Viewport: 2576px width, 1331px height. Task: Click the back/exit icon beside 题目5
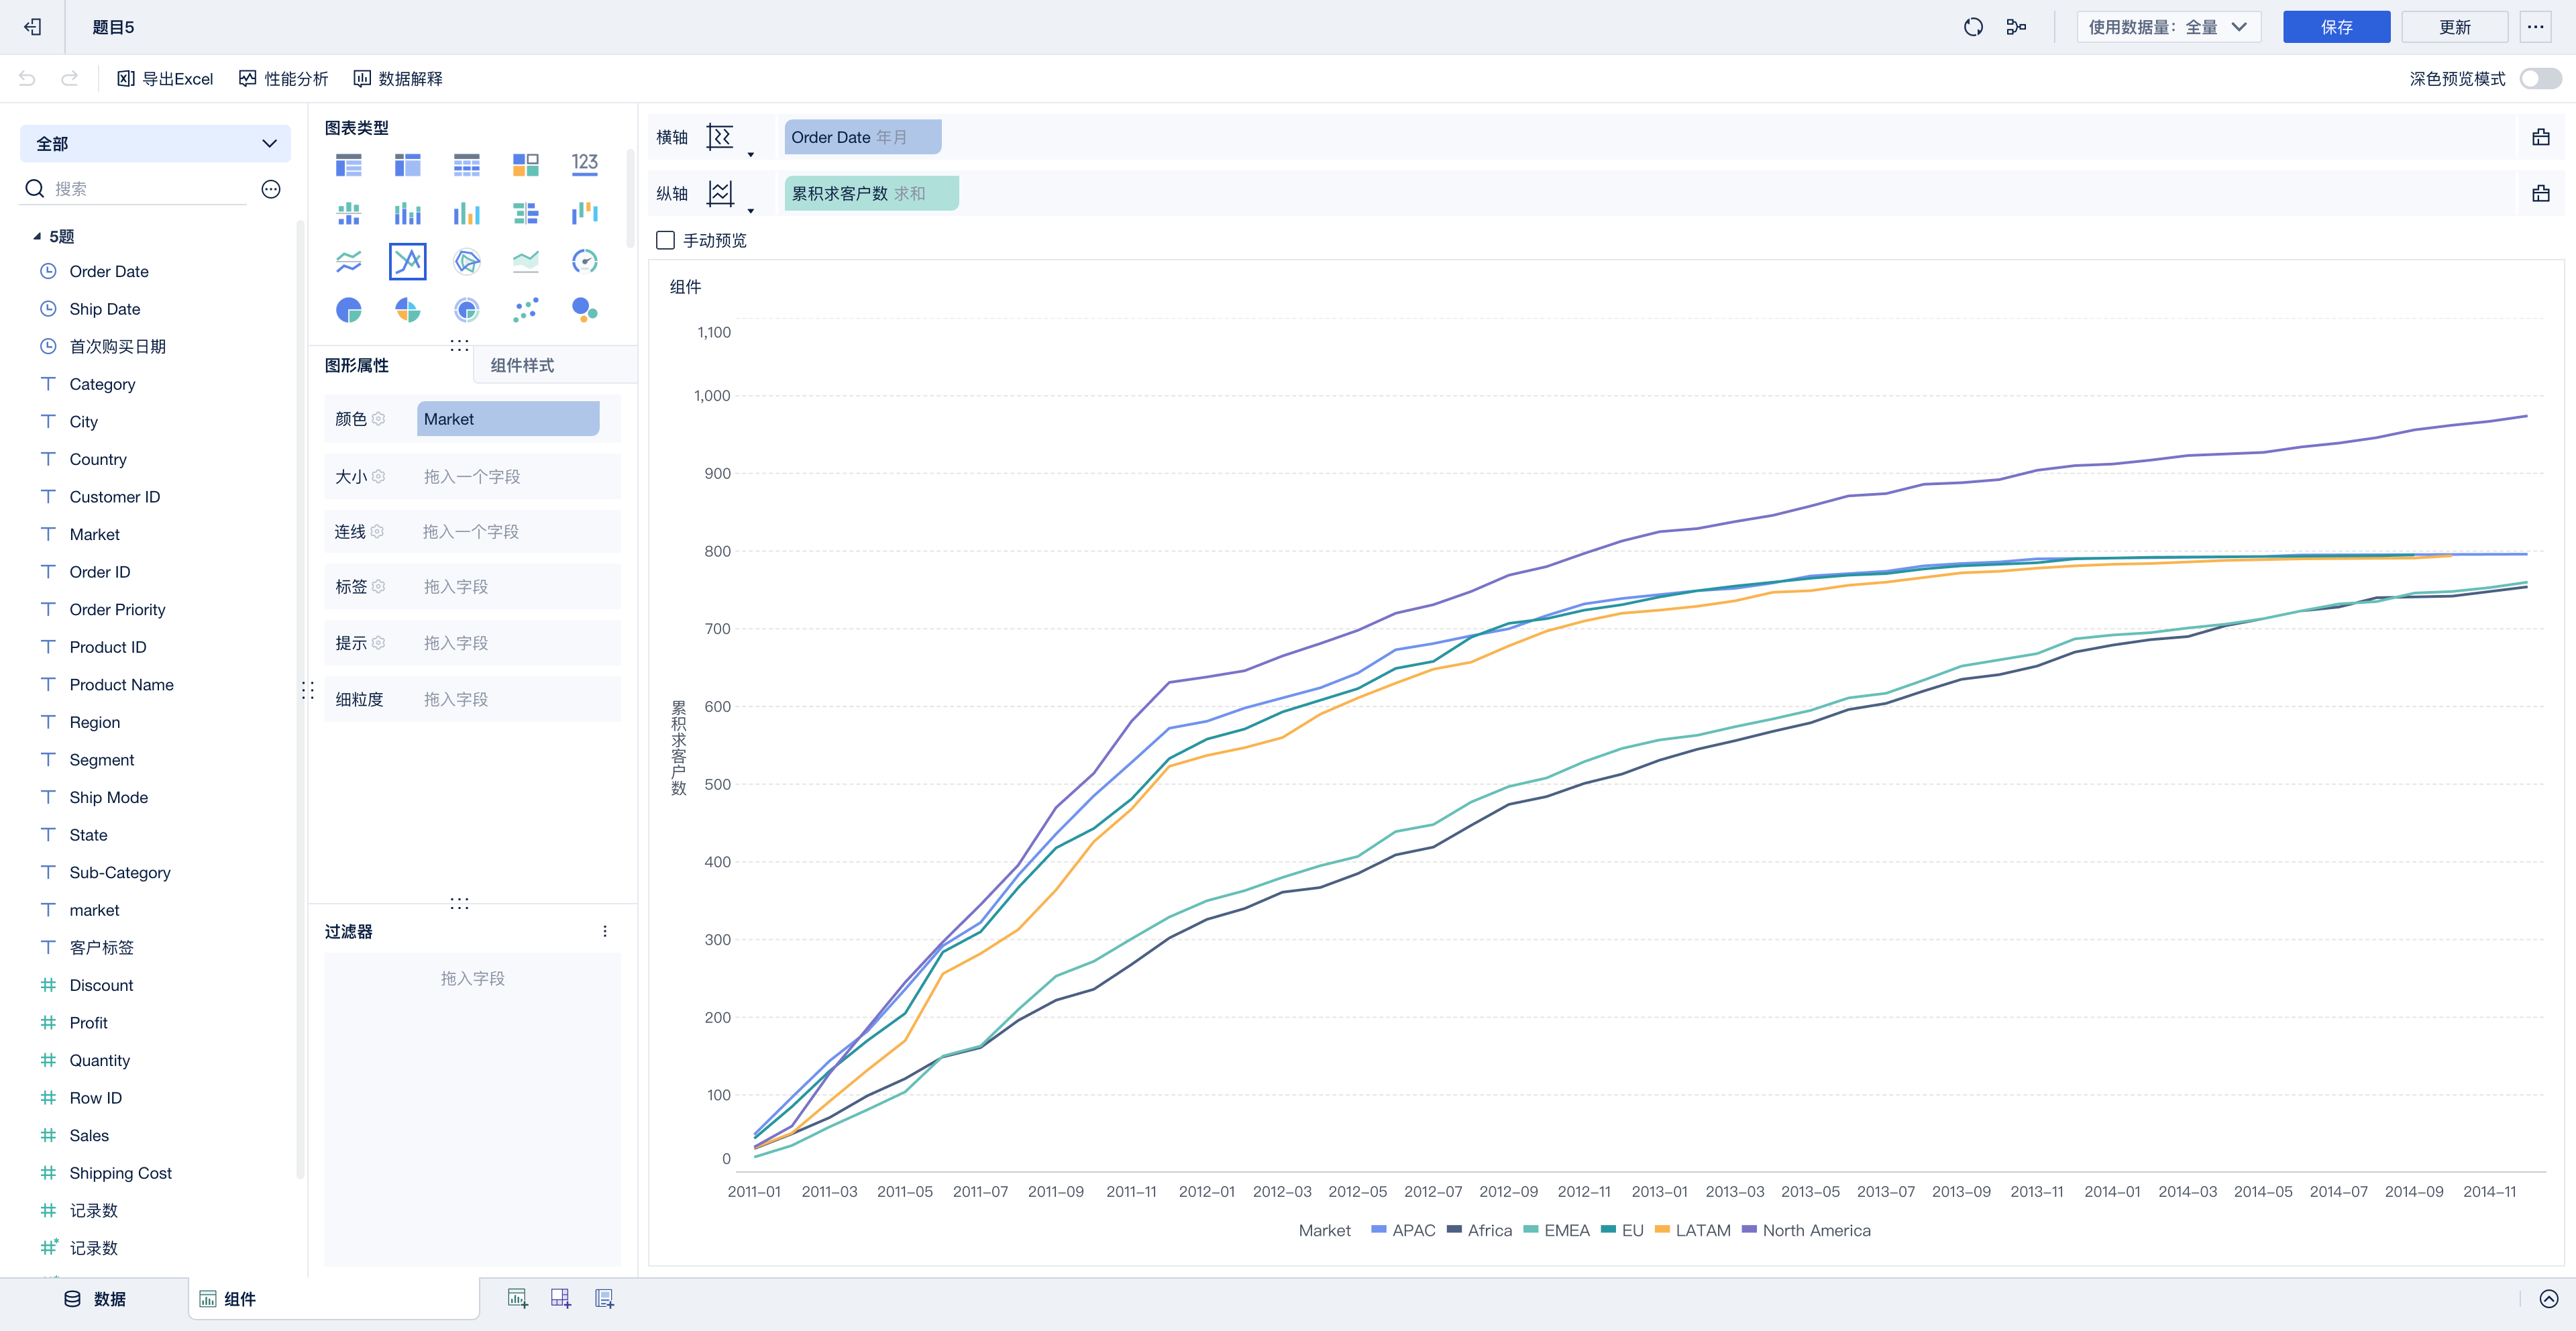click(x=33, y=27)
